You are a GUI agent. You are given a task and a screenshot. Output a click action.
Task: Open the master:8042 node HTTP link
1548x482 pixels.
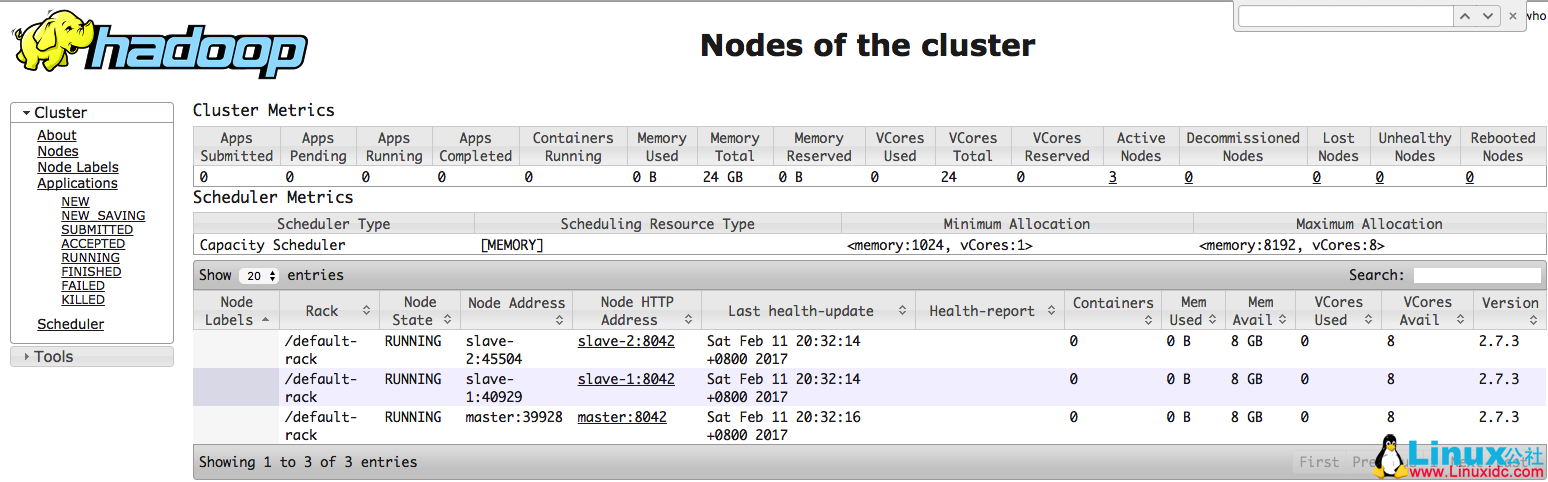point(621,417)
